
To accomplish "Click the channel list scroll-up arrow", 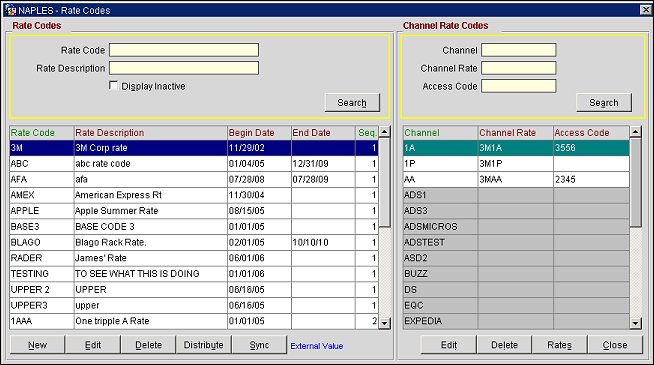I will point(635,132).
